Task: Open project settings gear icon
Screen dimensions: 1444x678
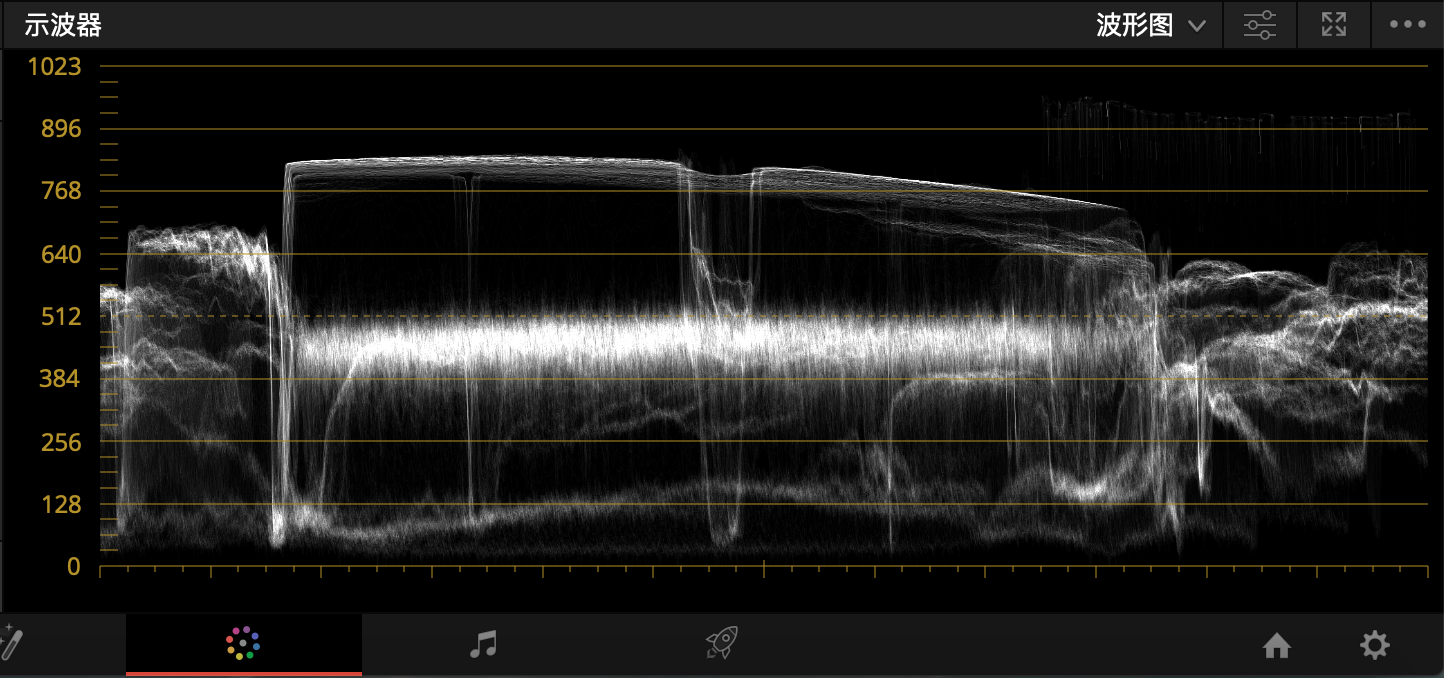Action: tap(1375, 646)
